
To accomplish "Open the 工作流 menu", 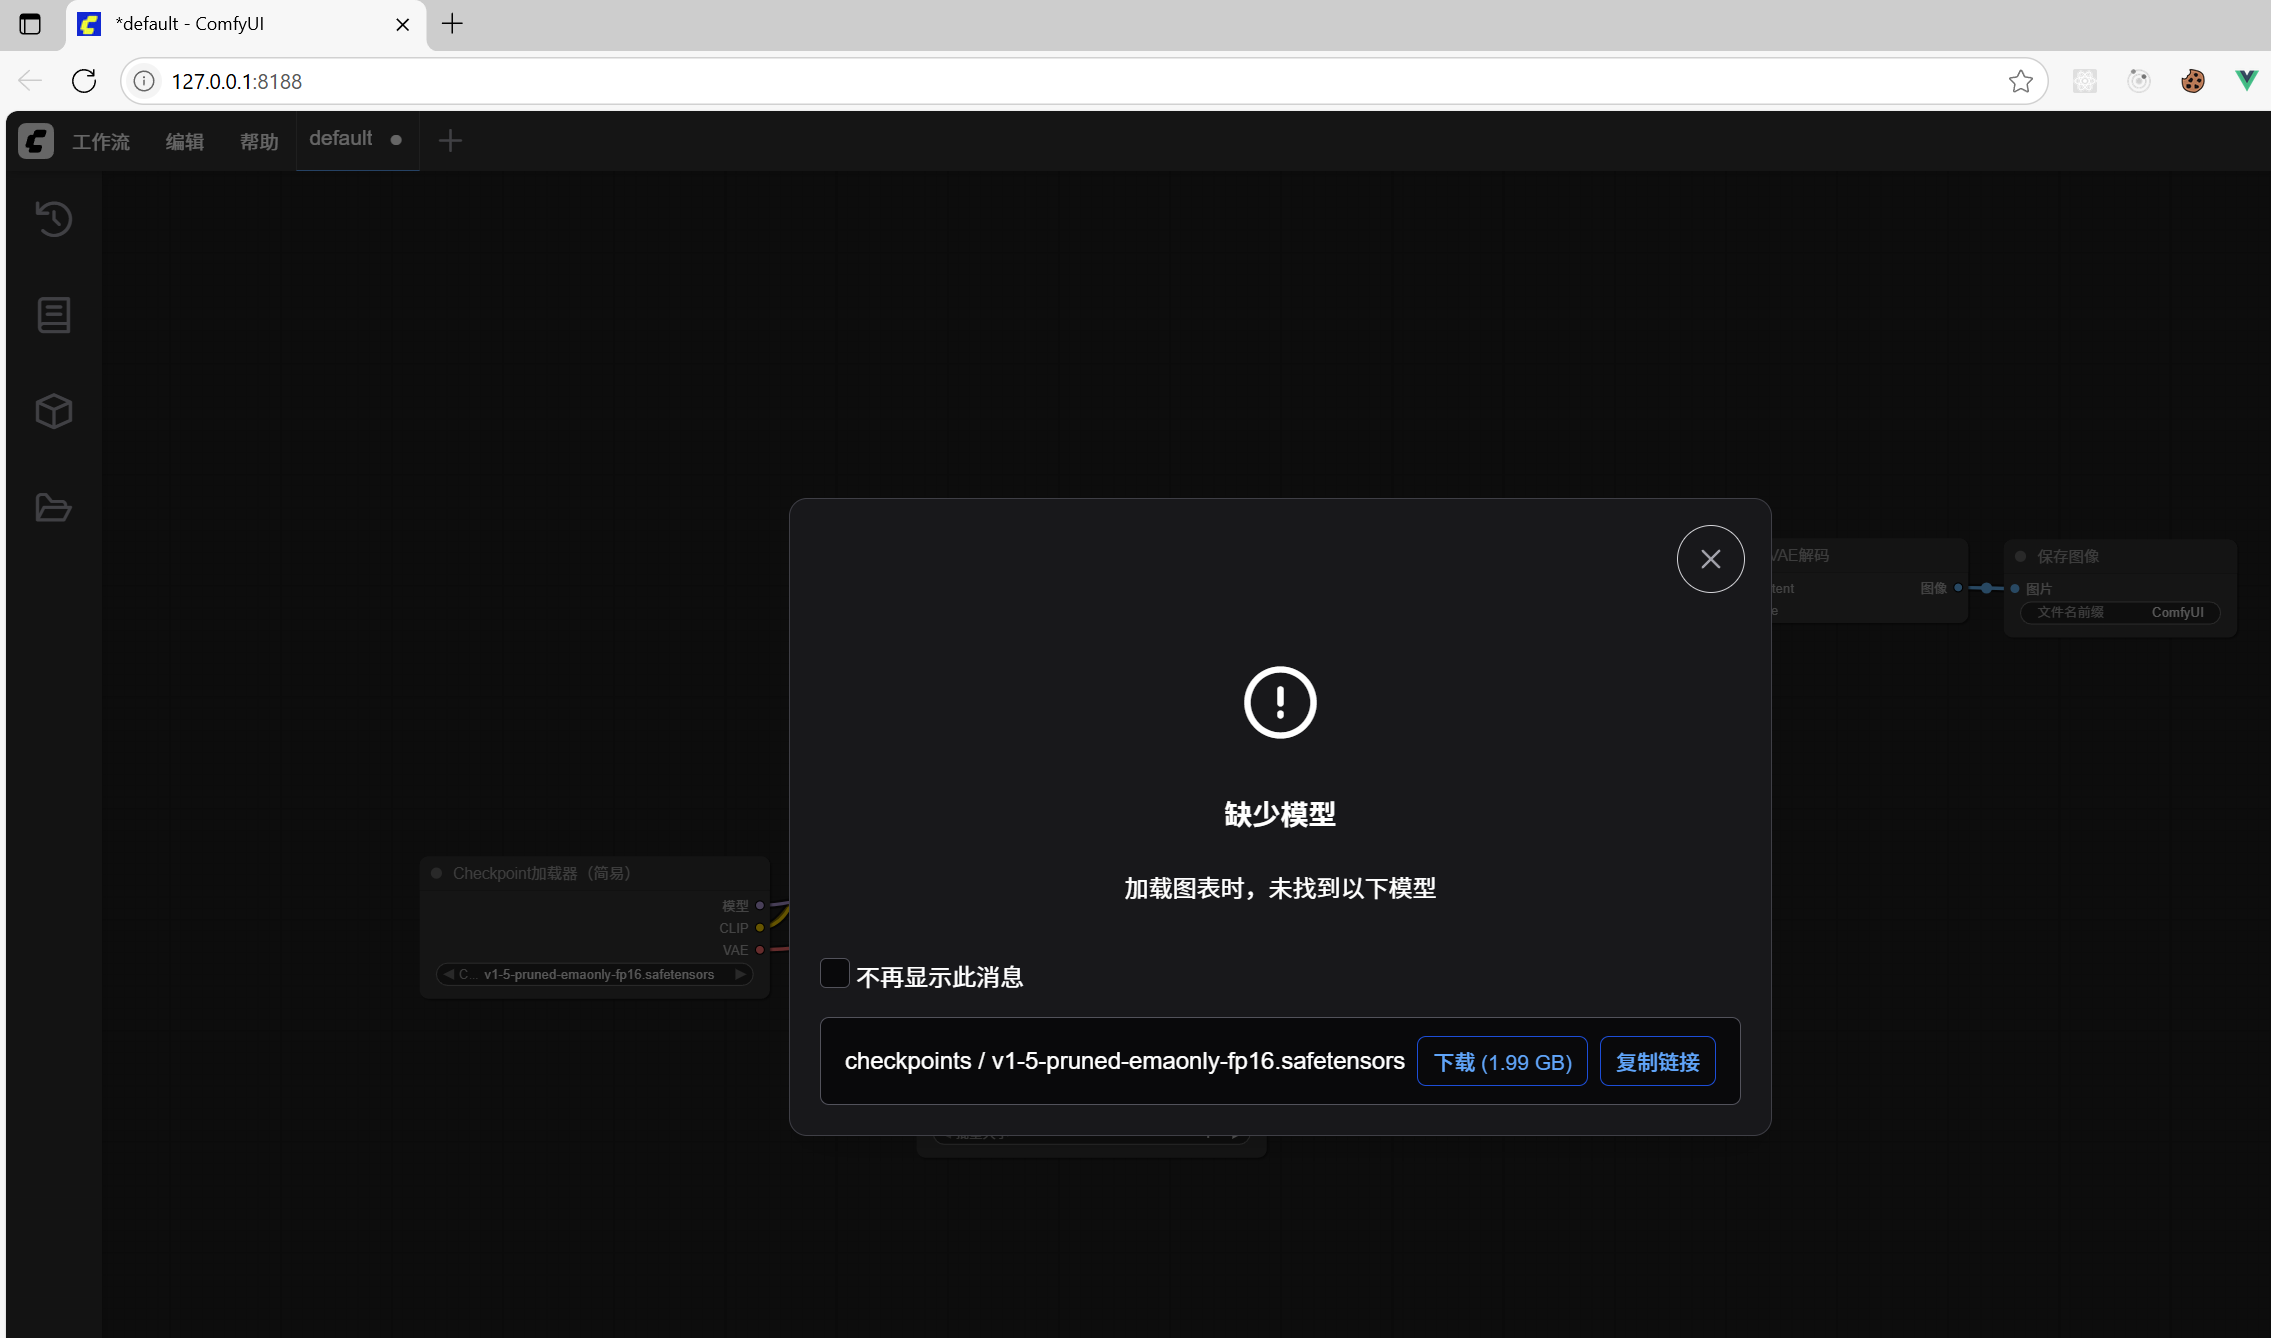I will 100,141.
